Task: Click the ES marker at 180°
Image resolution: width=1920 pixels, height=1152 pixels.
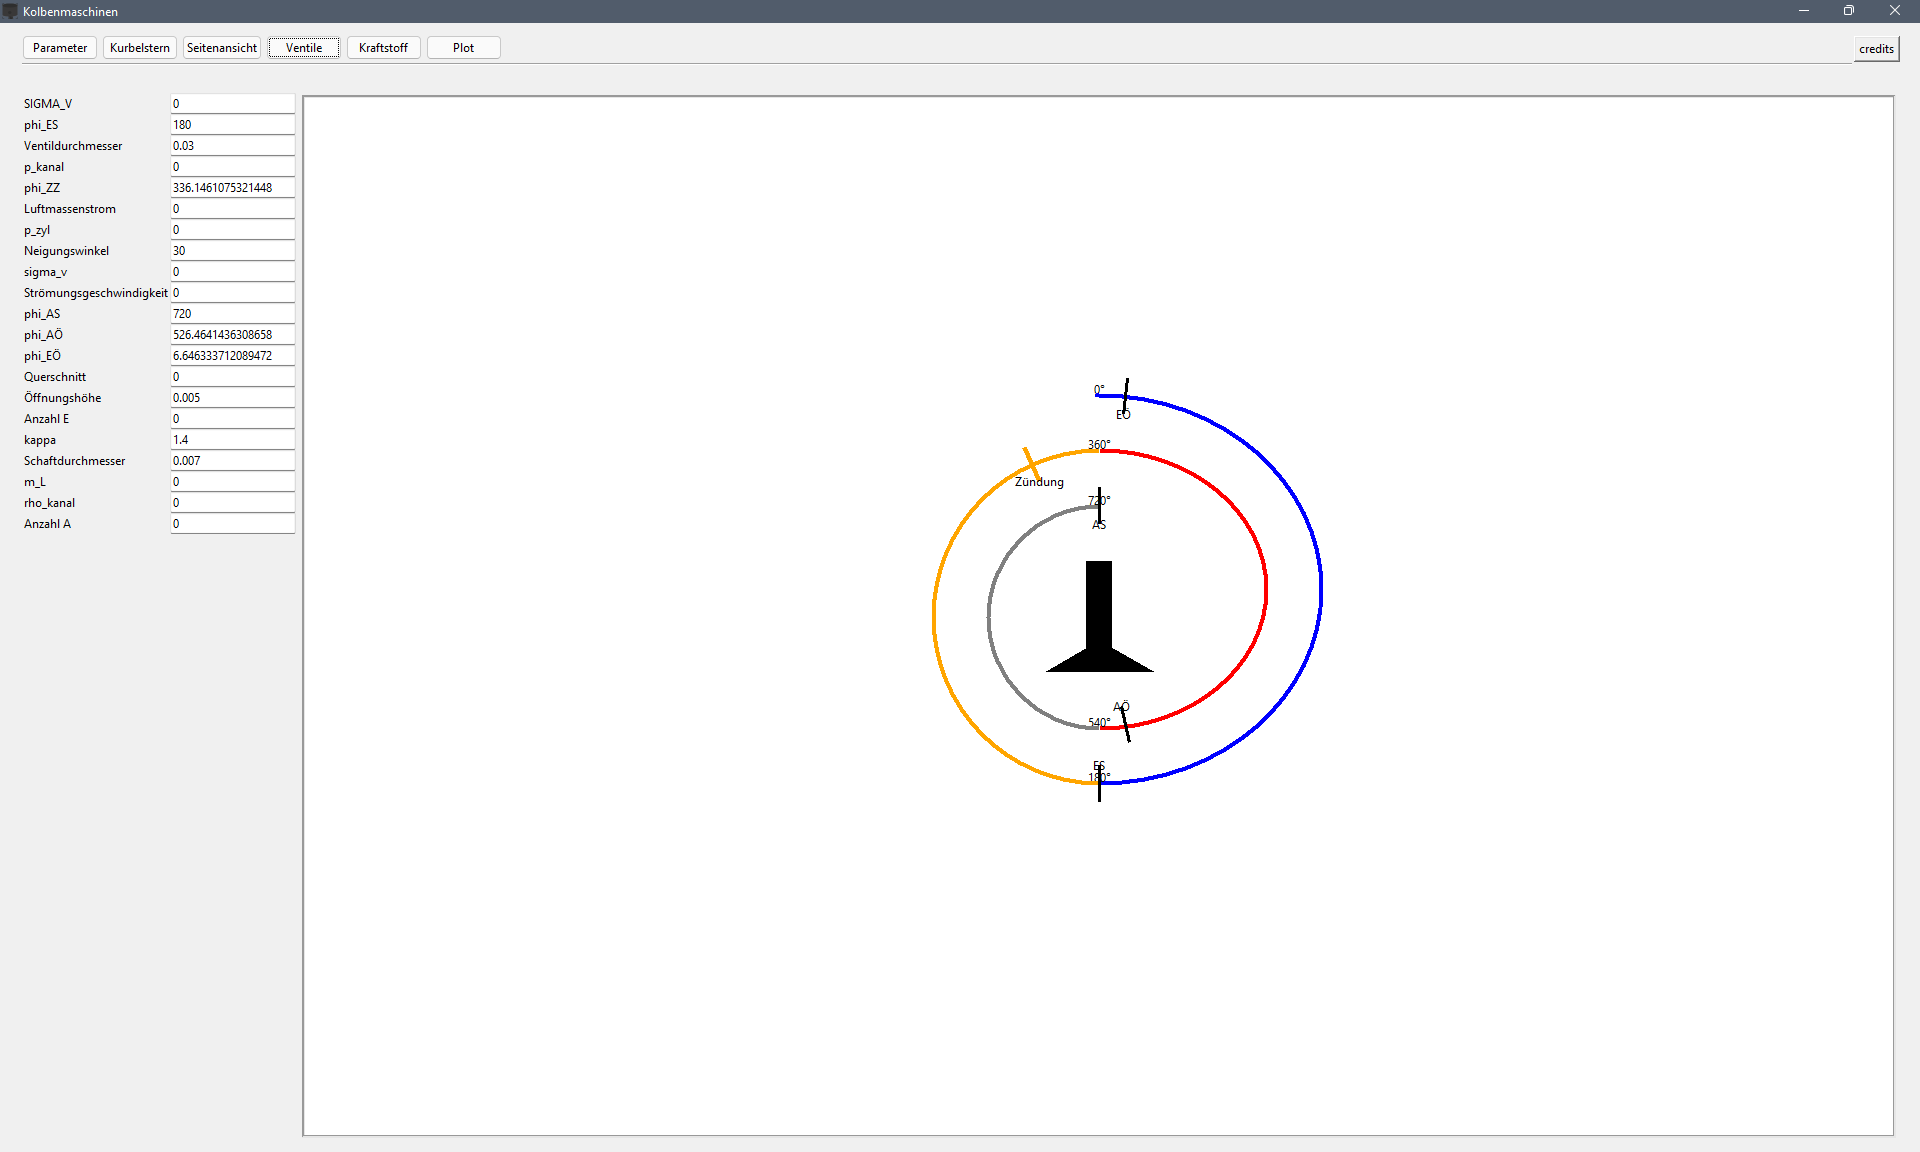Action: tap(1099, 783)
